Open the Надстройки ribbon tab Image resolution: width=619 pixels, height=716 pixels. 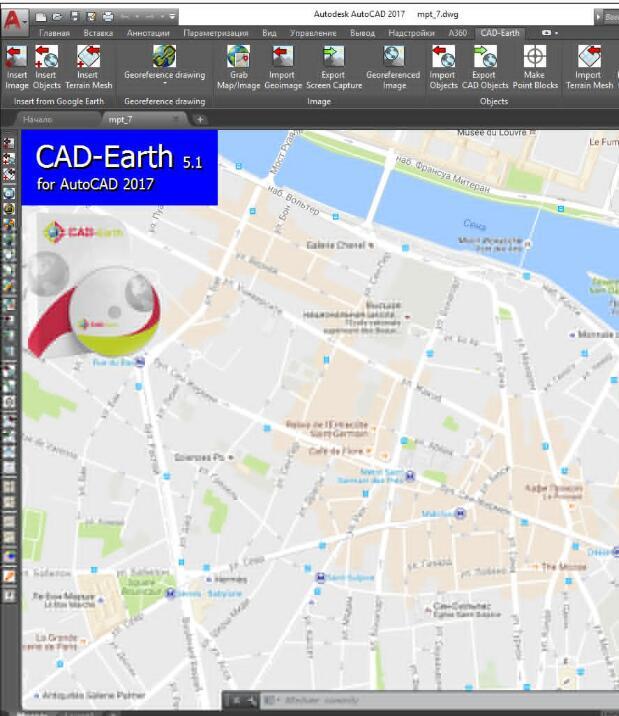(411, 33)
